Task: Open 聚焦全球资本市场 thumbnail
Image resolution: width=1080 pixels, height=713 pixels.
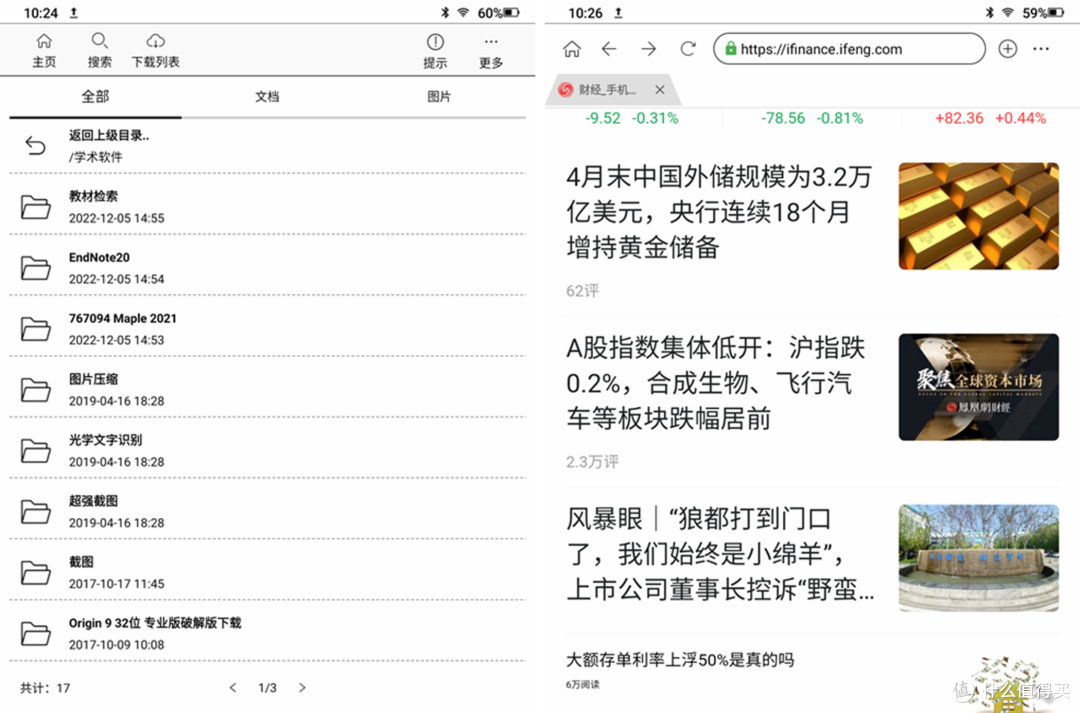Action: pyautogui.click(x=979, y=387)
